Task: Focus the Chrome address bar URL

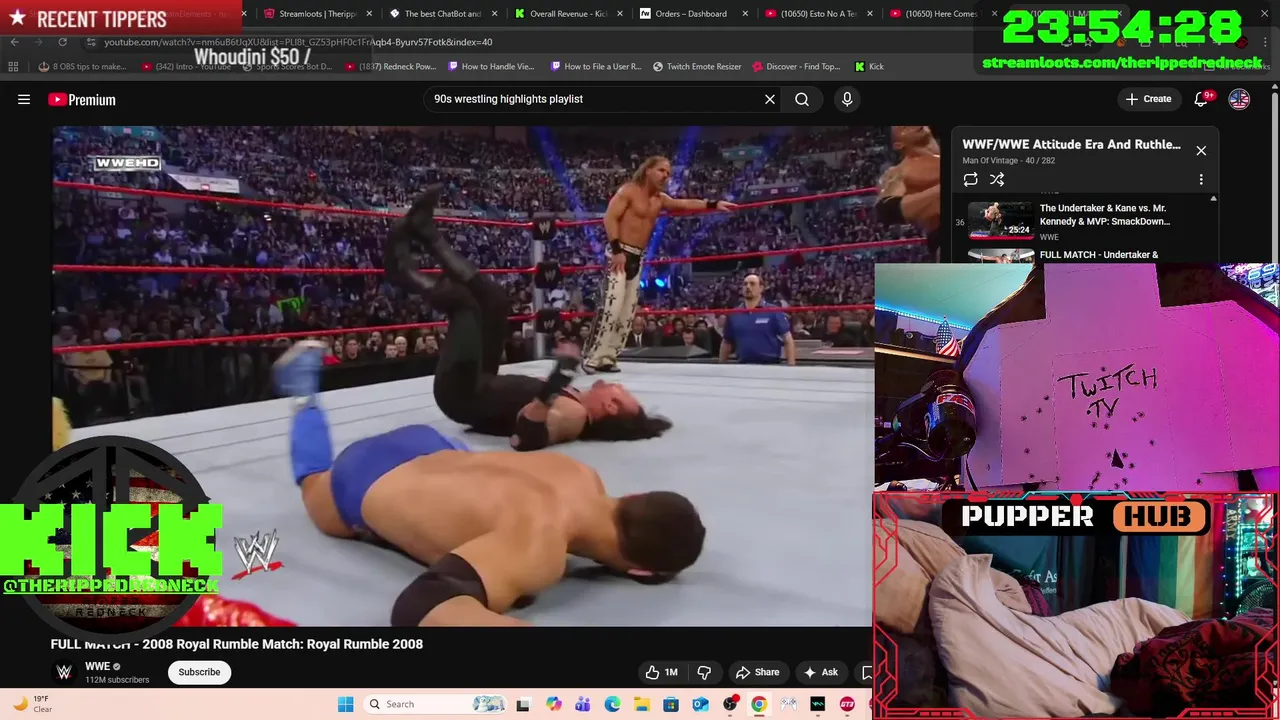Action: pyautogui.click(x=298, y=42)
